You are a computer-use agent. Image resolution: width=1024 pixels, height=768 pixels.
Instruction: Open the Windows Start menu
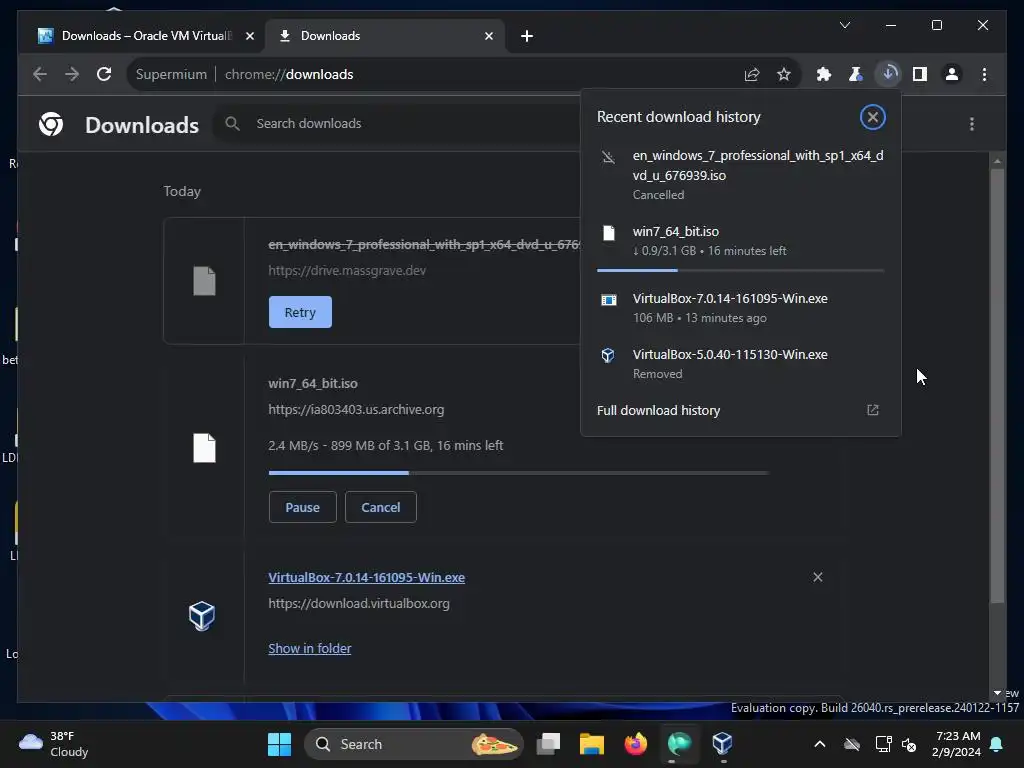point(280,744)
